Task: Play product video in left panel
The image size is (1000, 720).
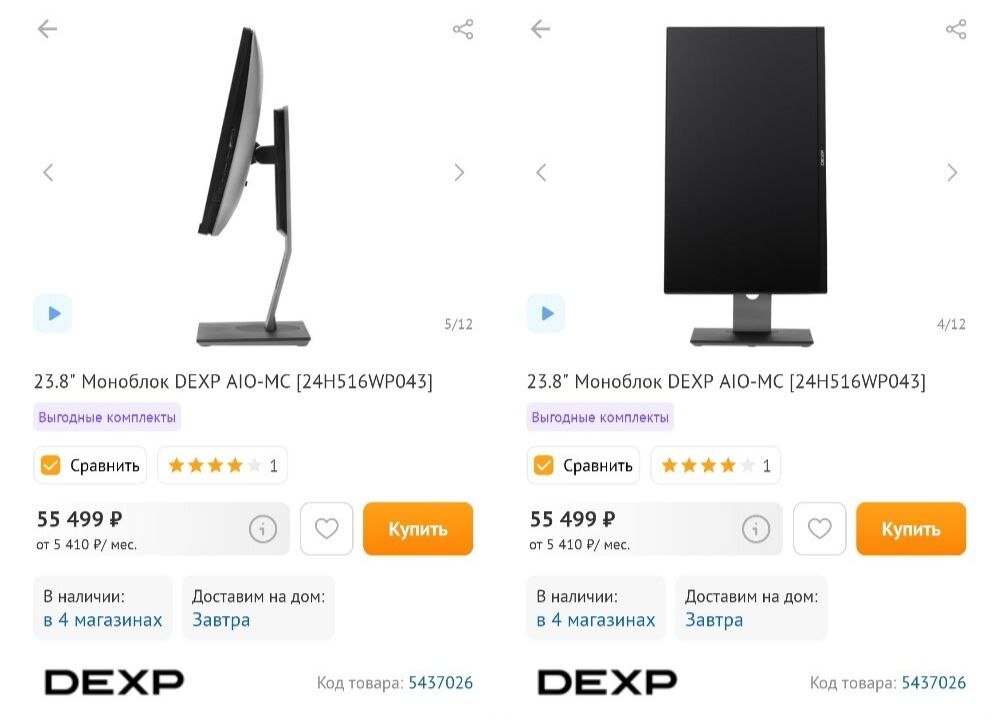Action: point(53,313)
